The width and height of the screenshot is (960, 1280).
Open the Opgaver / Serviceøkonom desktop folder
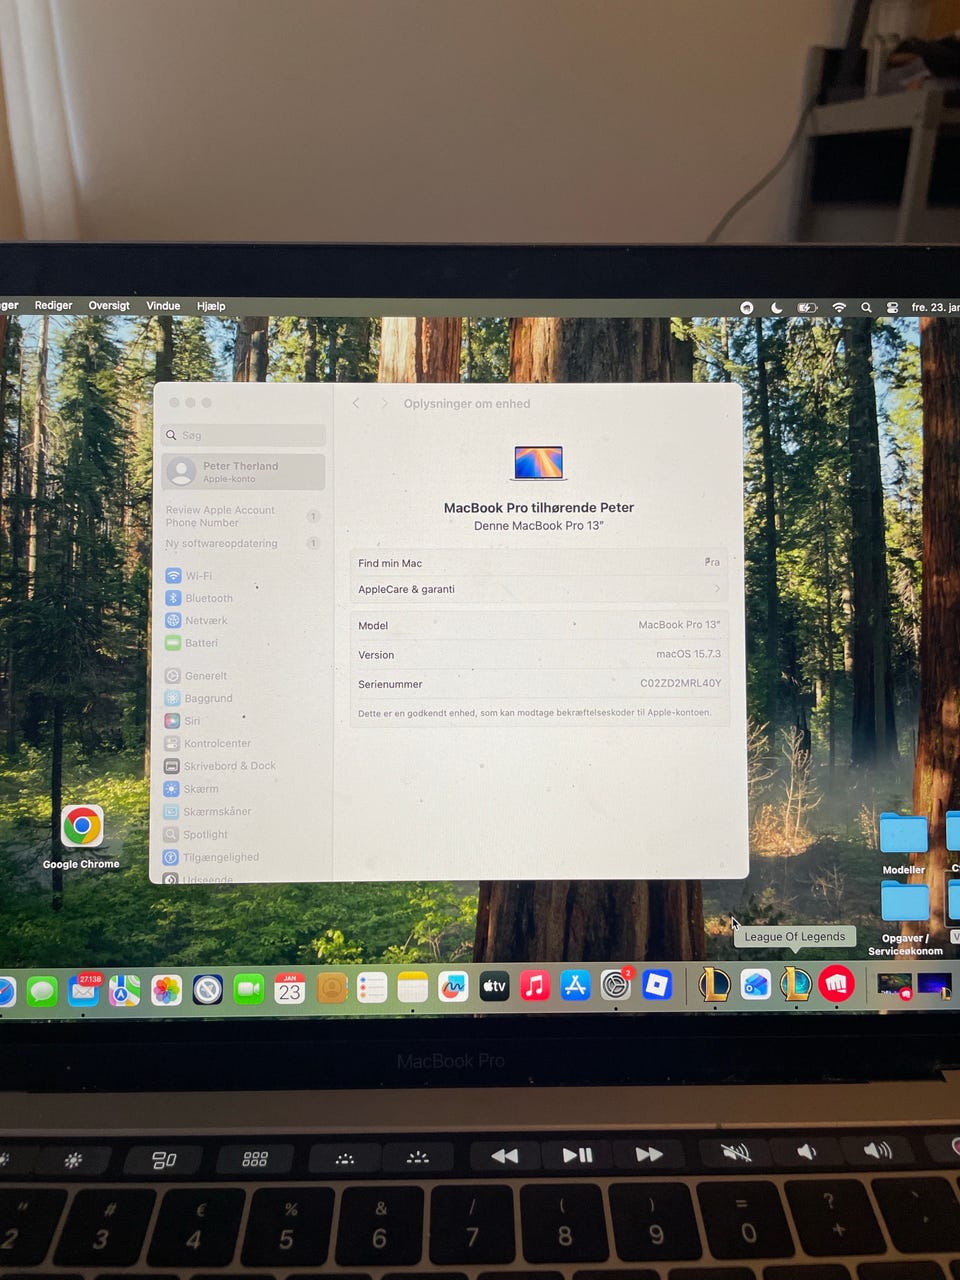pos(904,918)
